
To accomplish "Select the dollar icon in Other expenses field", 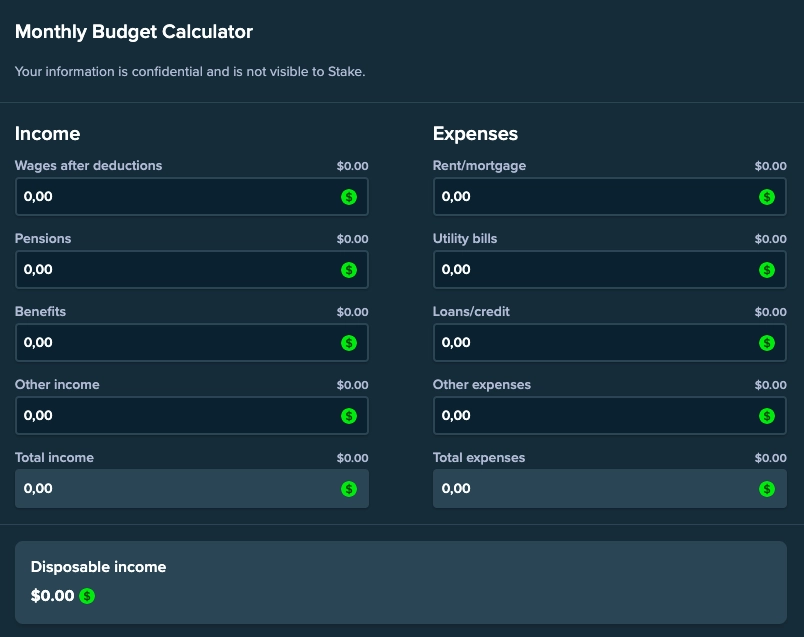I will click(x=766, y=415).
